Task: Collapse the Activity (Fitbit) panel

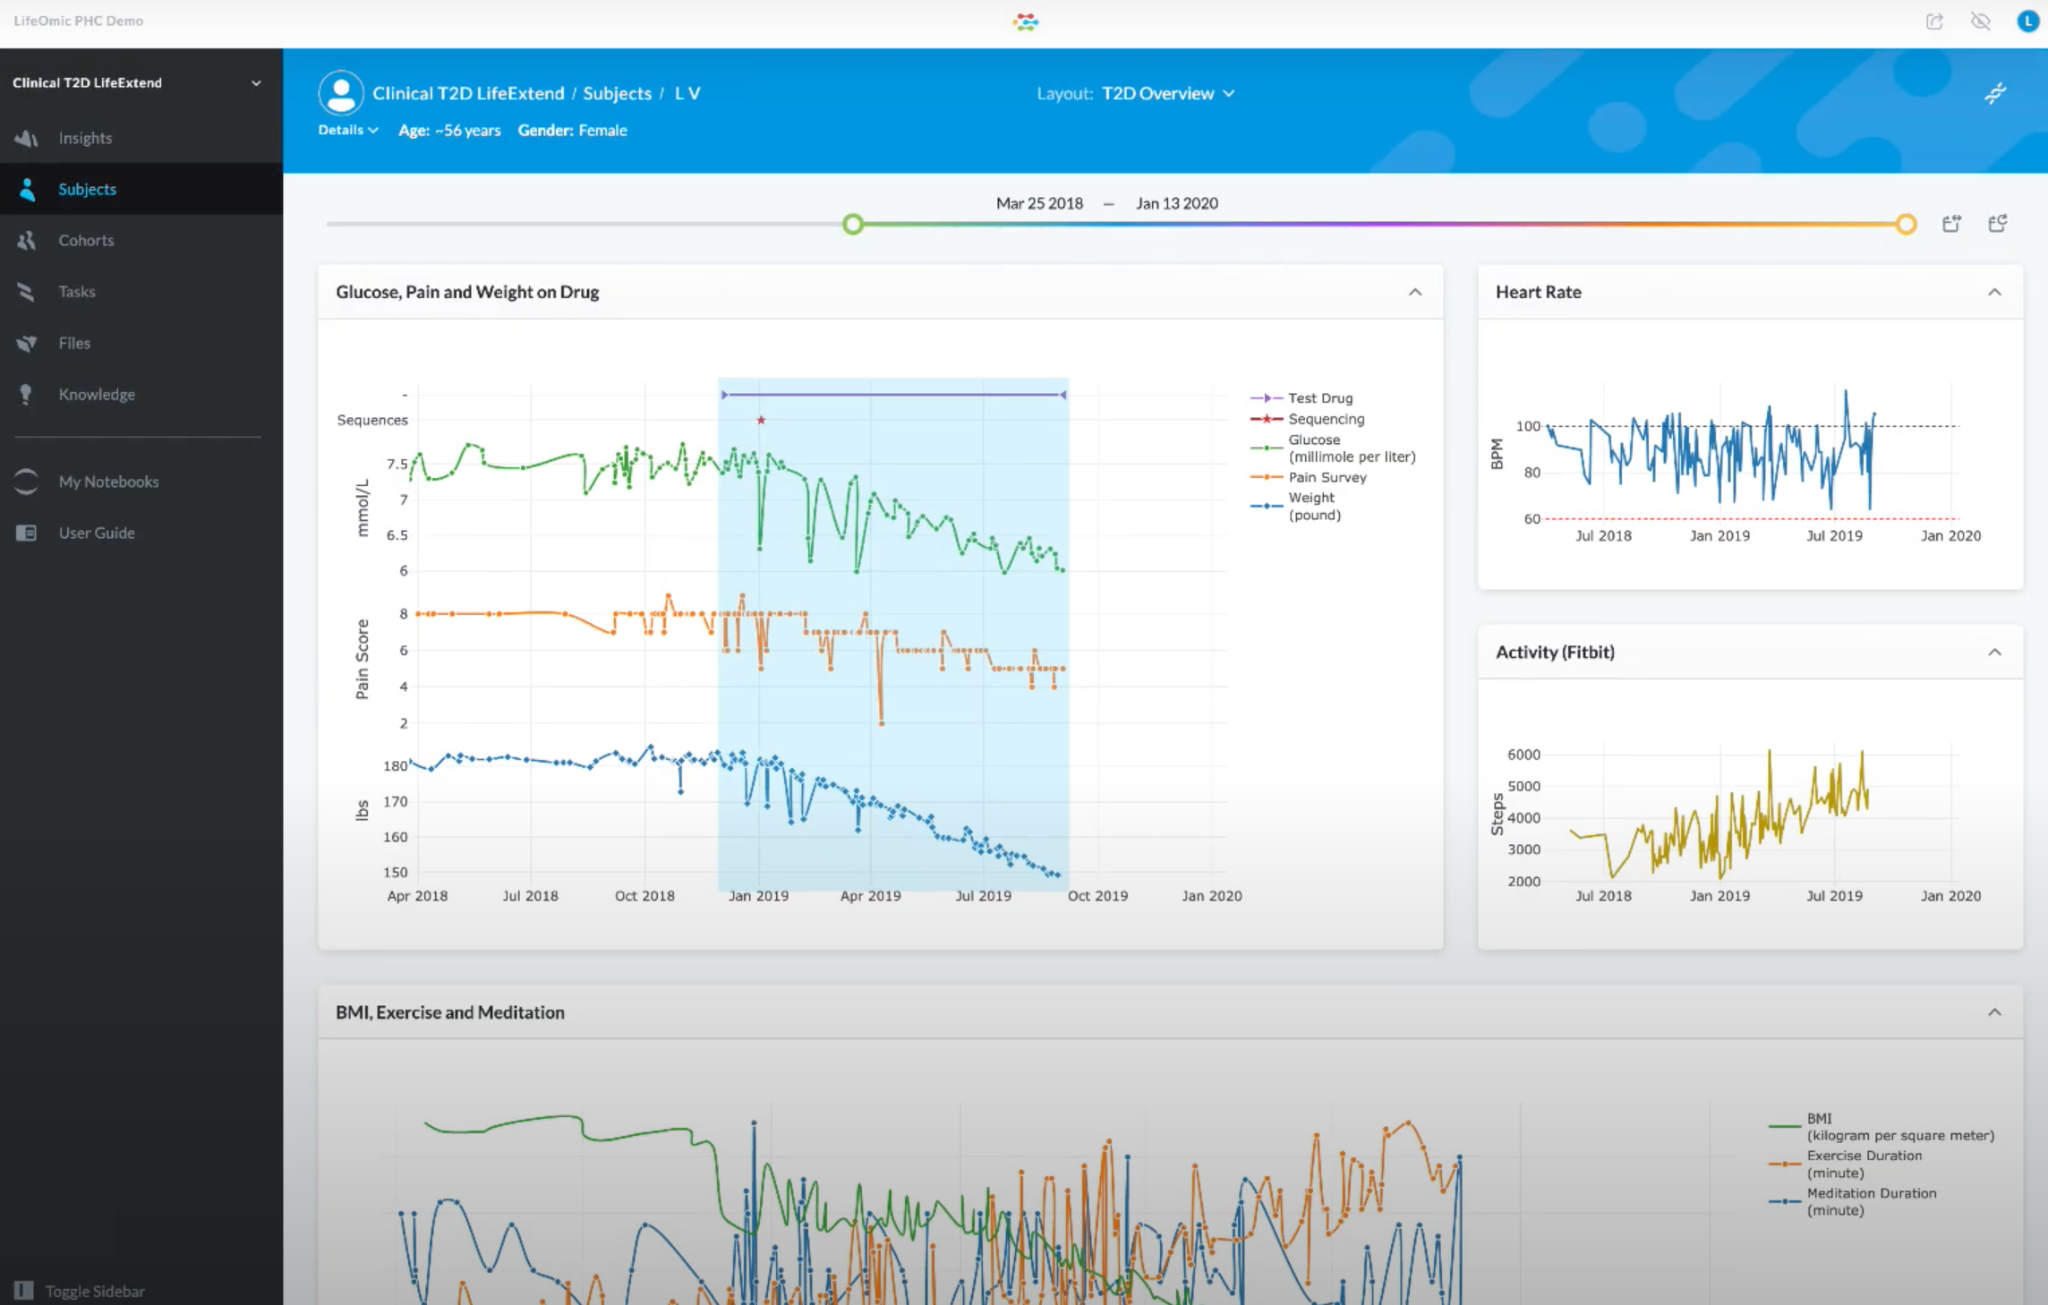Action: (x=1994, y=652)
